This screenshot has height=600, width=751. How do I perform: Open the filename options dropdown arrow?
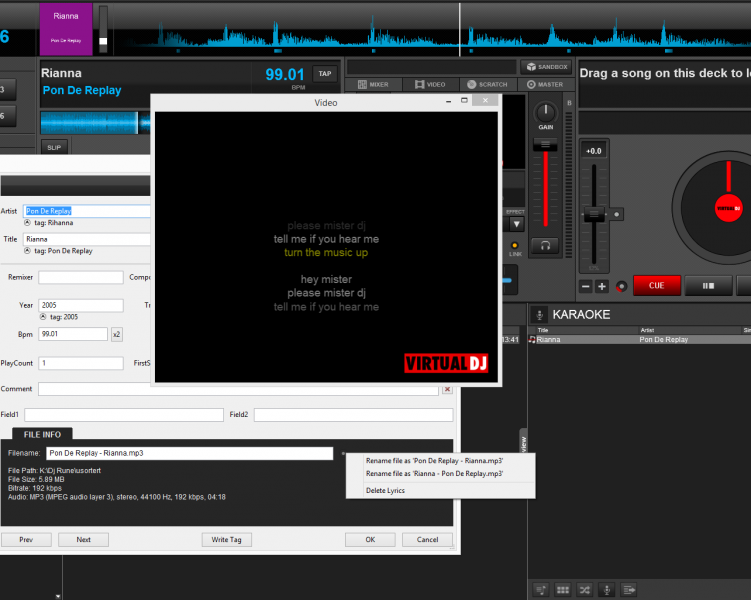click(343, 453)
